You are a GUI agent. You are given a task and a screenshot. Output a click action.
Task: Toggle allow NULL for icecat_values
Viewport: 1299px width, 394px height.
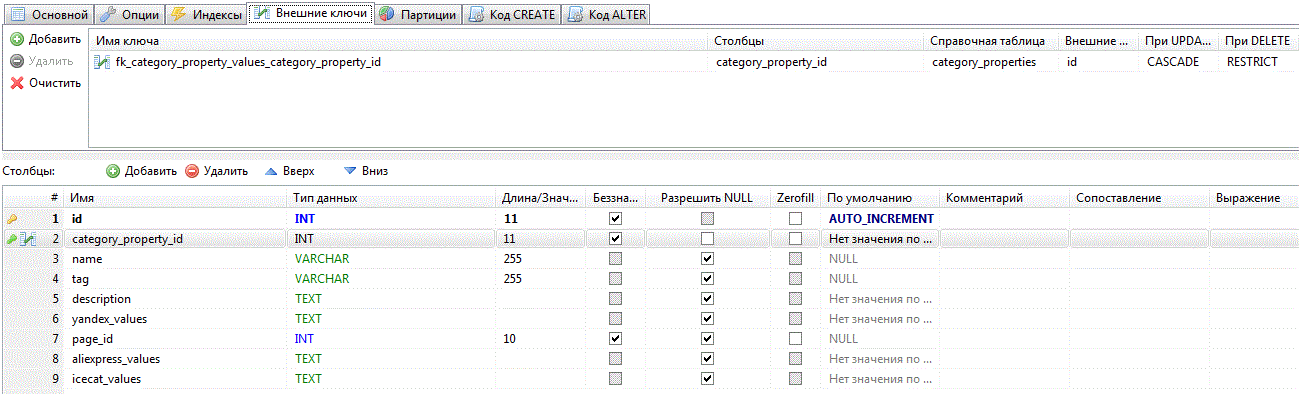(707, 379)
